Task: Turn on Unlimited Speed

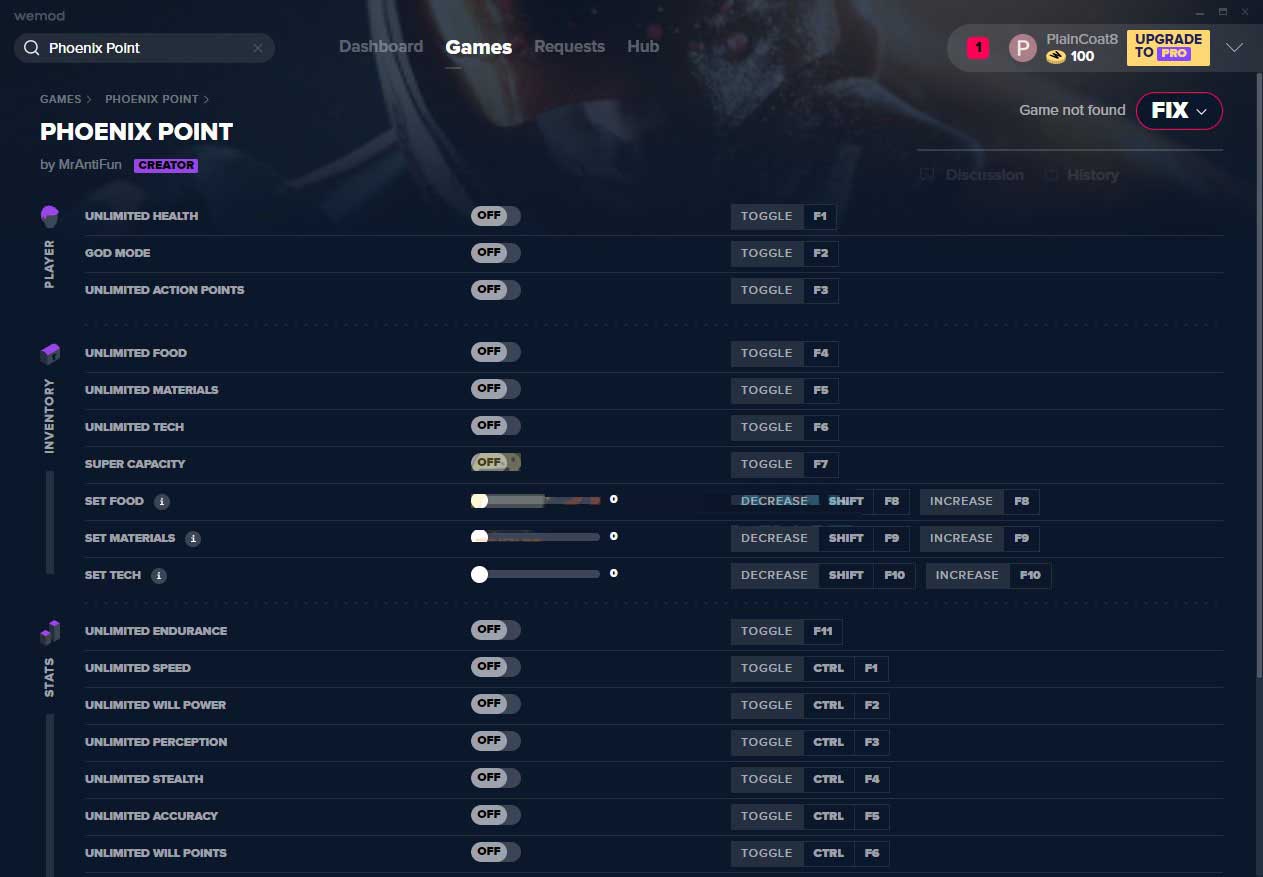Action: click(x=495, y=667)
